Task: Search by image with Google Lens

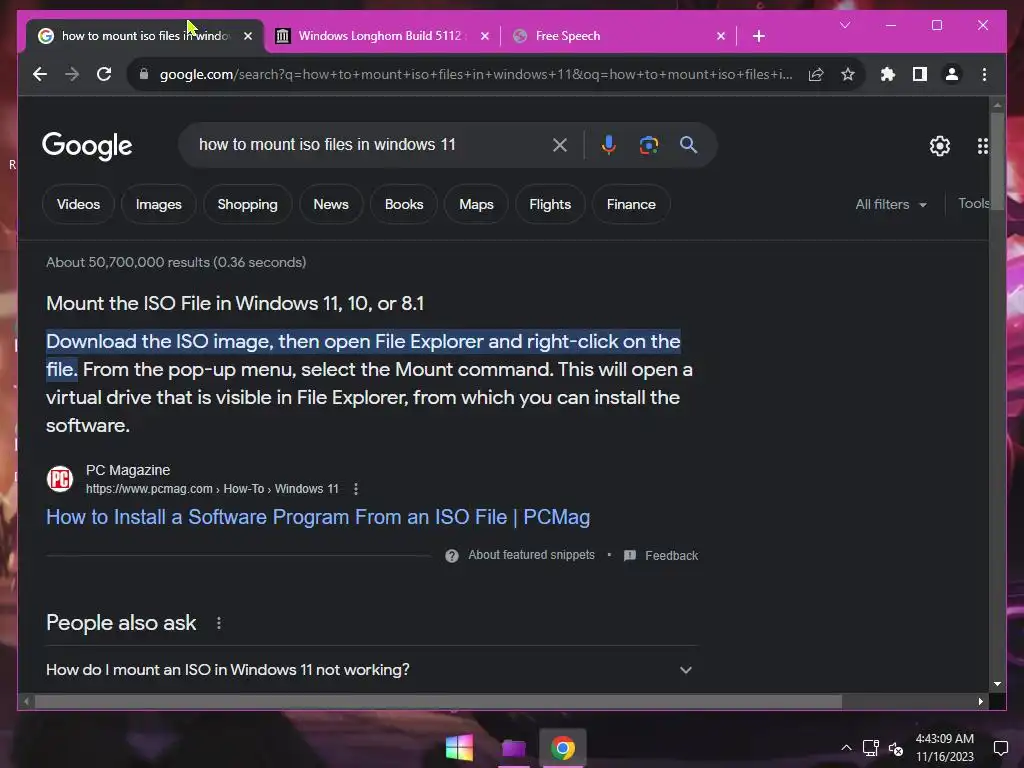Action: click(648, 145)
